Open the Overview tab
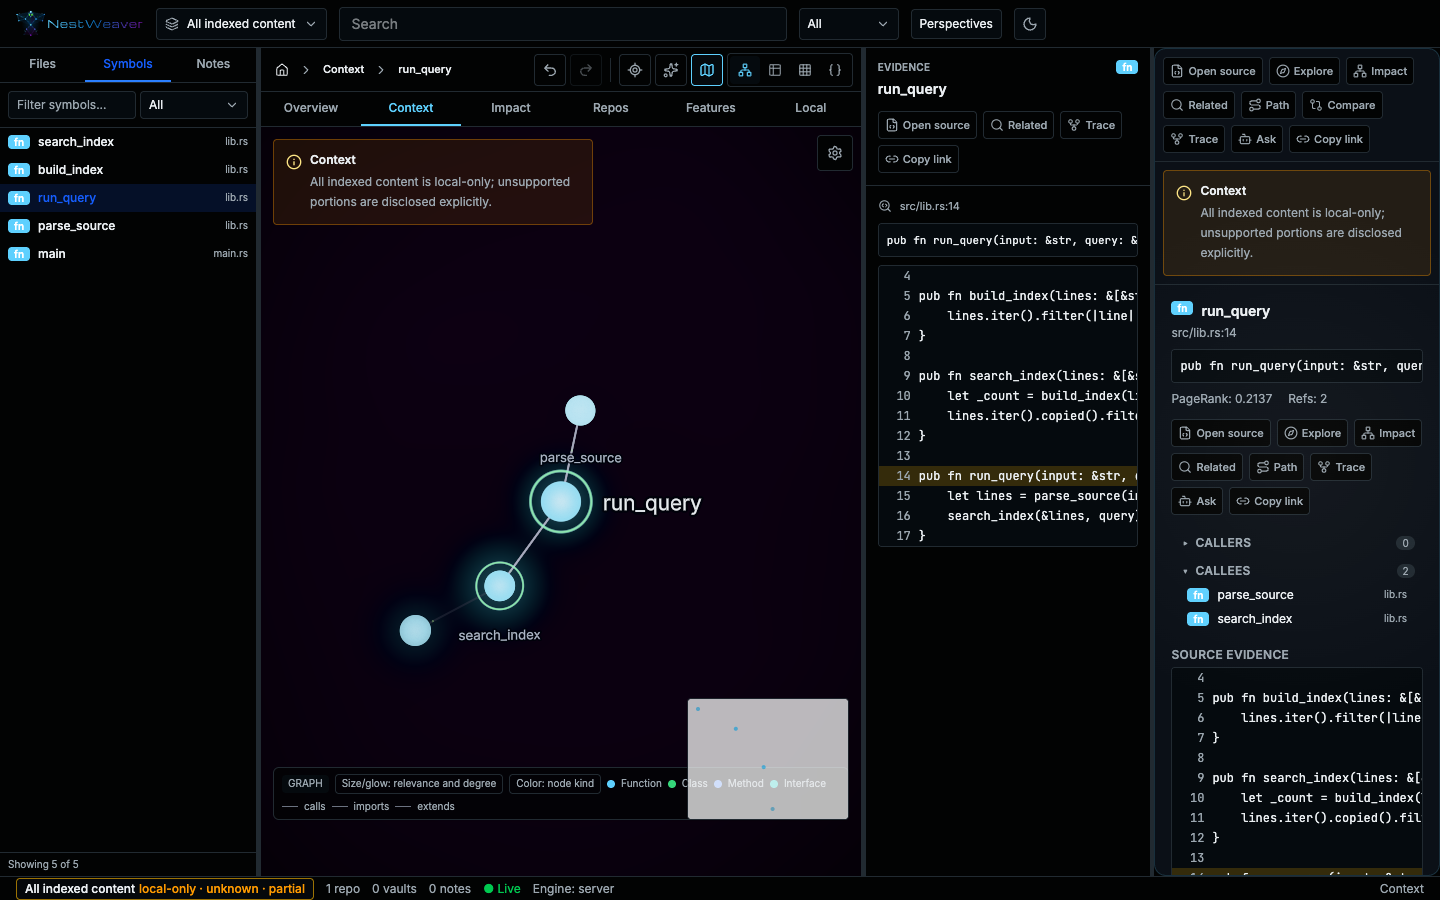The image size is (1440, 900). click(311, 108)
